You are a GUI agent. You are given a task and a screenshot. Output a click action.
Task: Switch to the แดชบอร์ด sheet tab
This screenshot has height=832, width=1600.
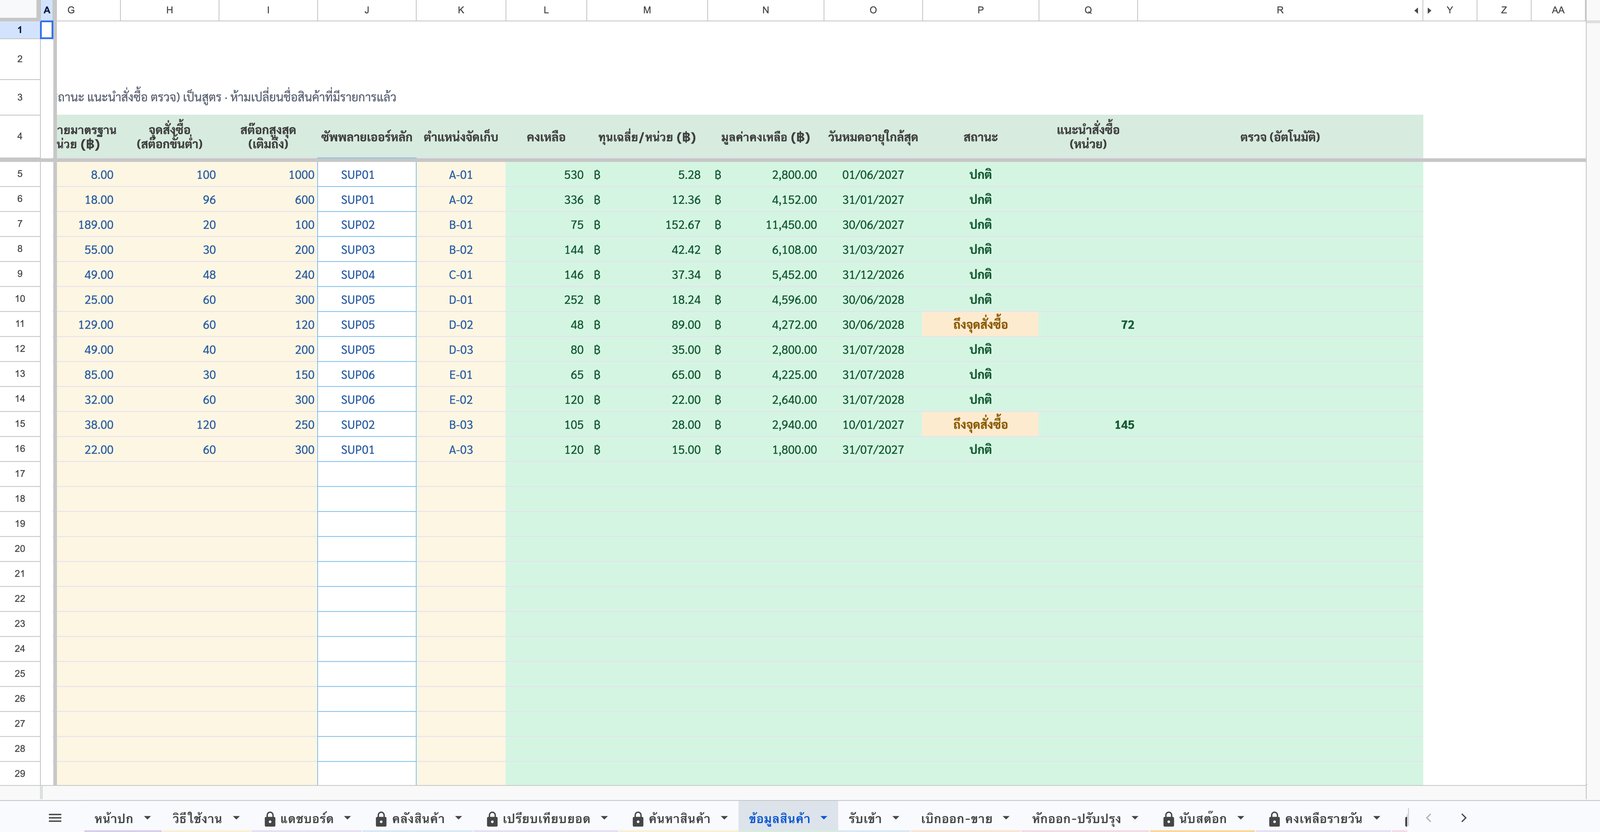(x=306, y=818)
